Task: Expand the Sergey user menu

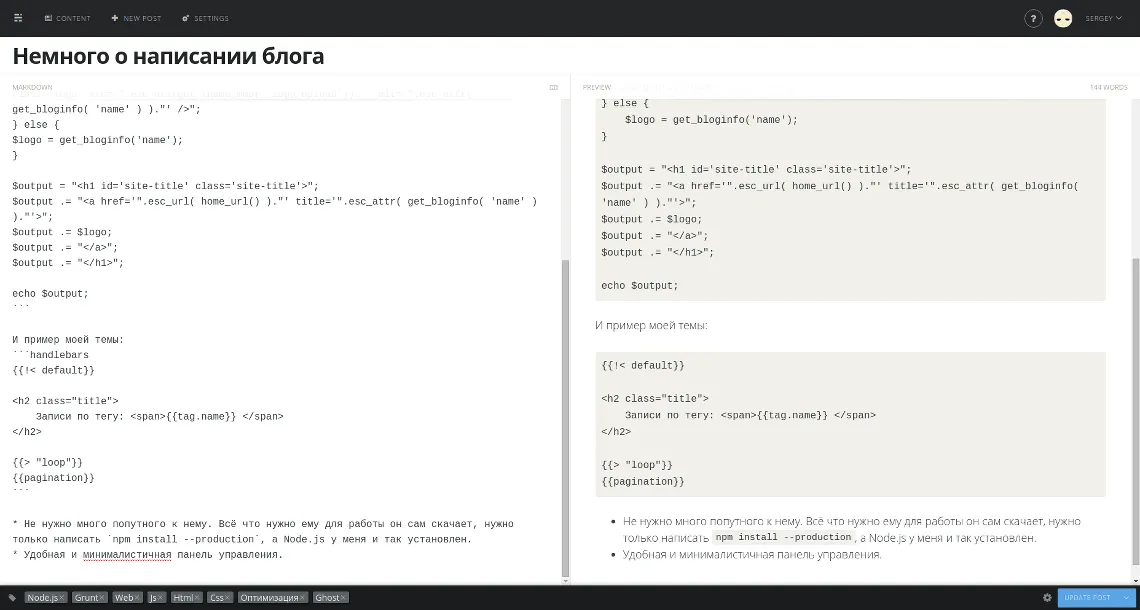Action: (1103, 18)
